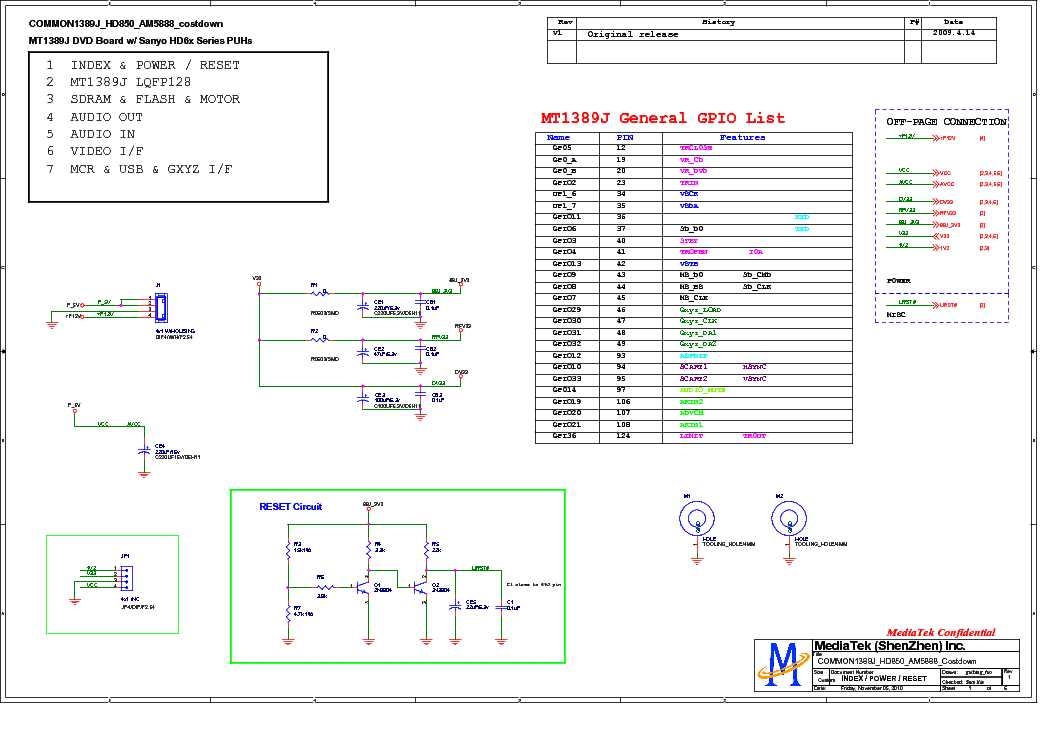Select transistor Q2 in the RESET circuit
This screenshot has width=1053, height=744.
[420, 587]
